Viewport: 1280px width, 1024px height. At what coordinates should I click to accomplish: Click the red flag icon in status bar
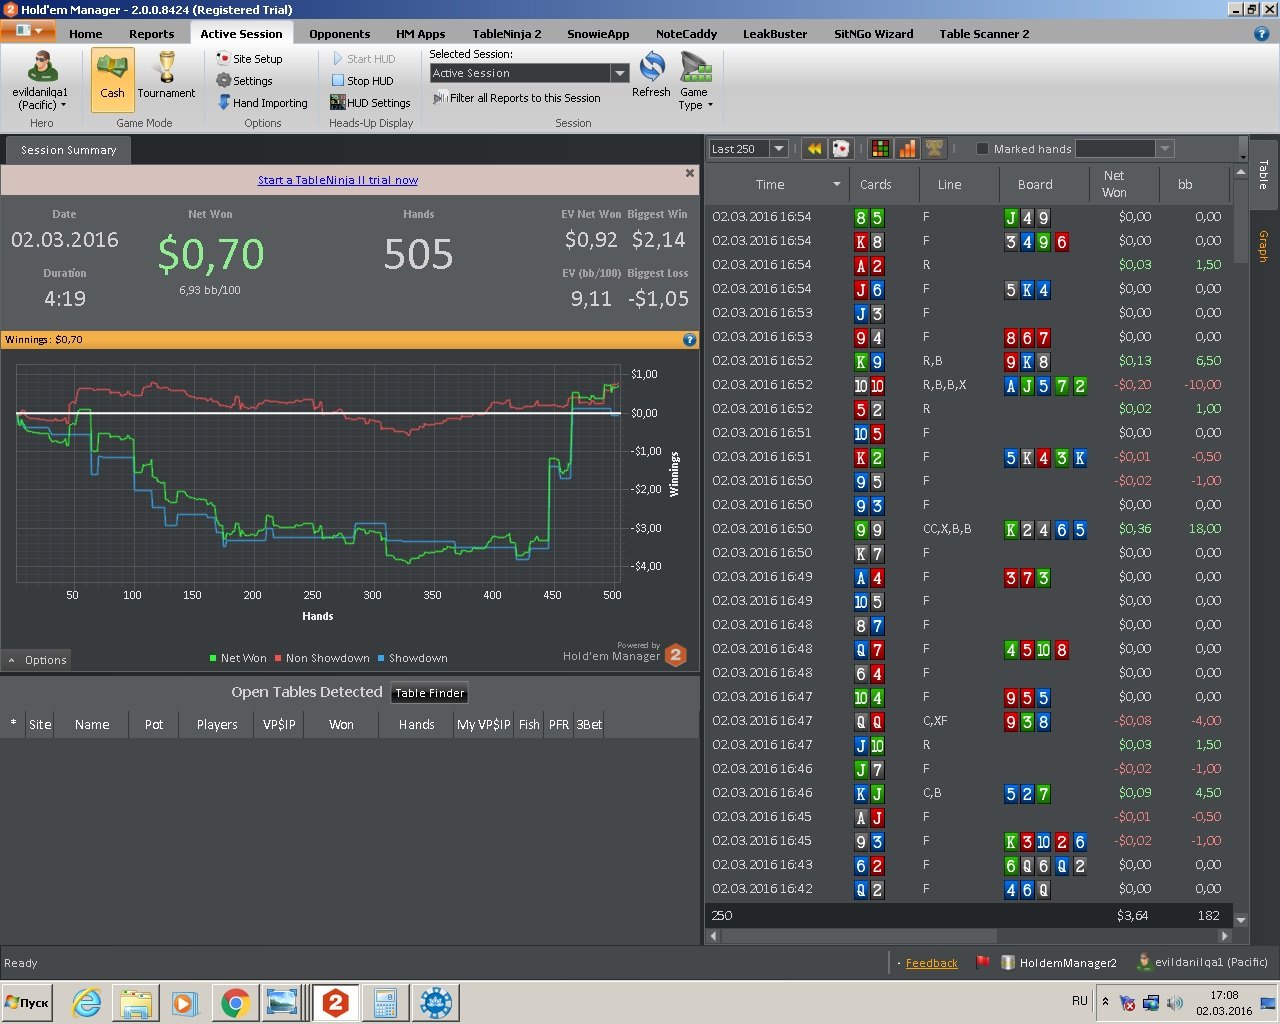(983, 963)
